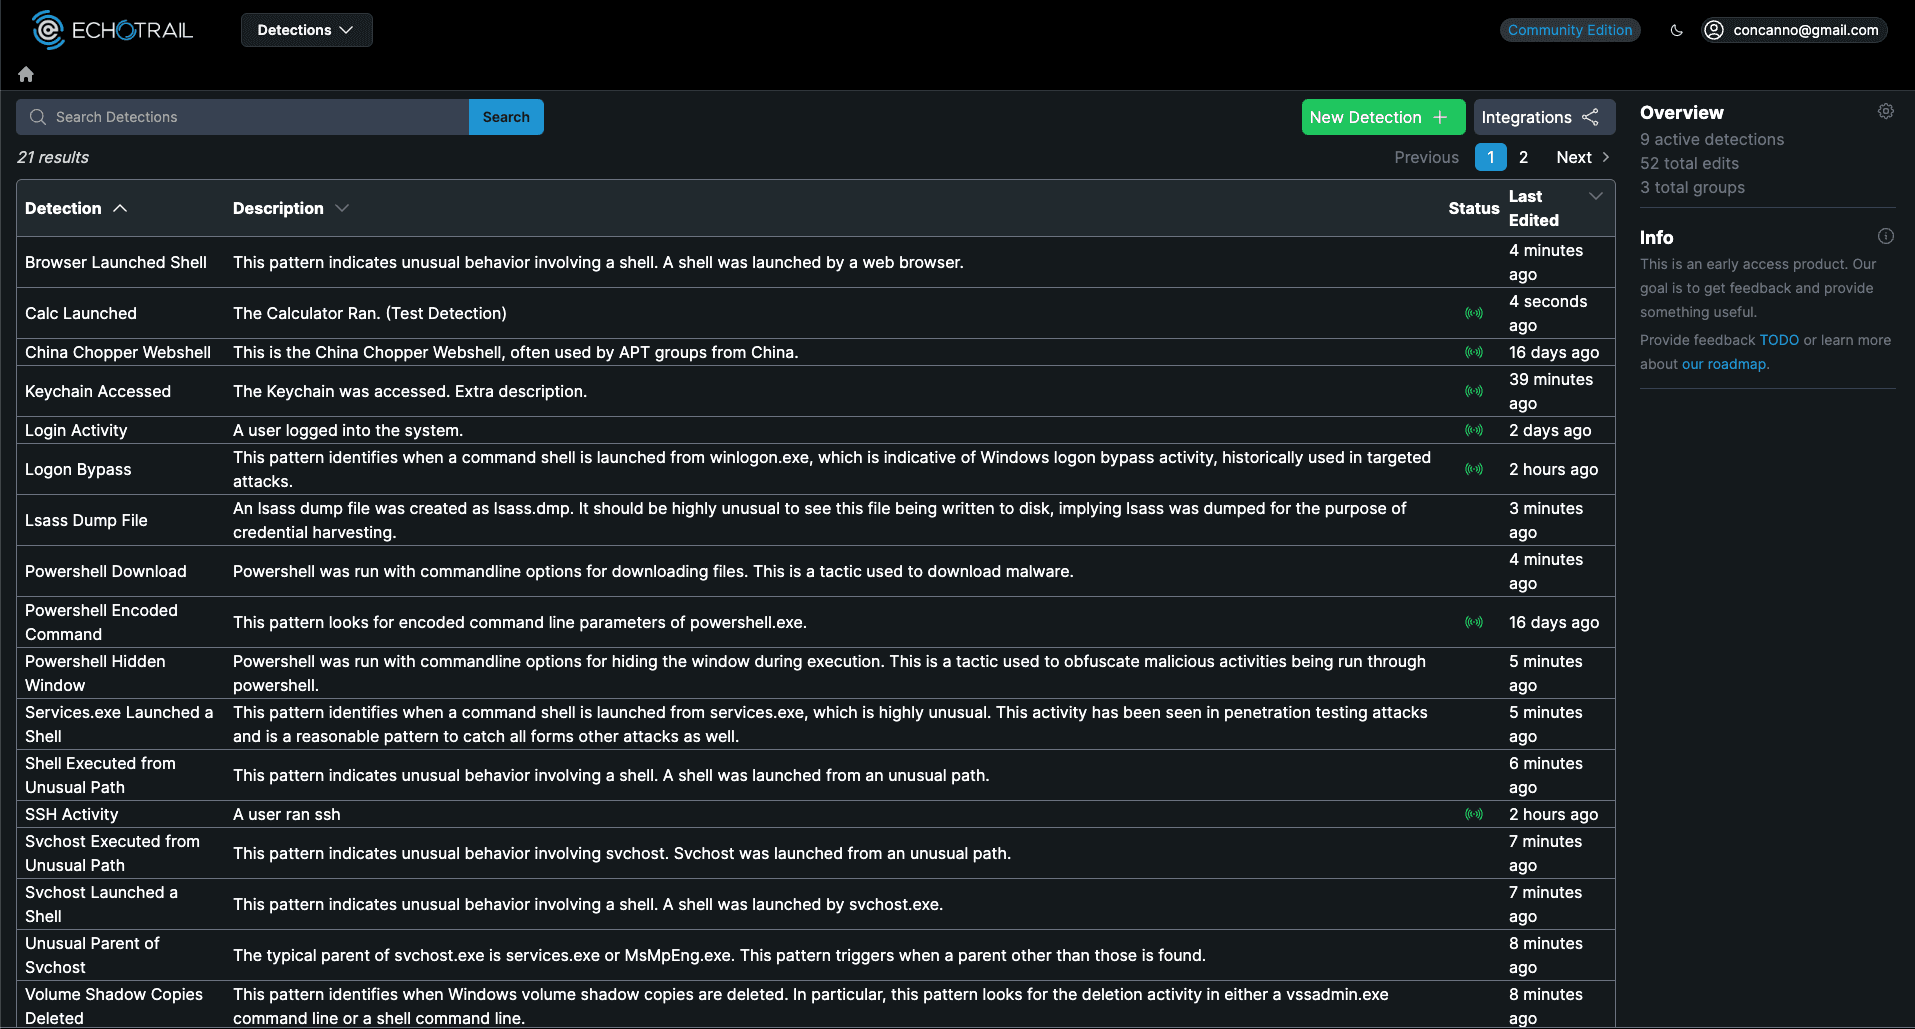
Task: Open Unusual Parent of Svchost detection
Action: pyautogui.click(x=92, y=955)
